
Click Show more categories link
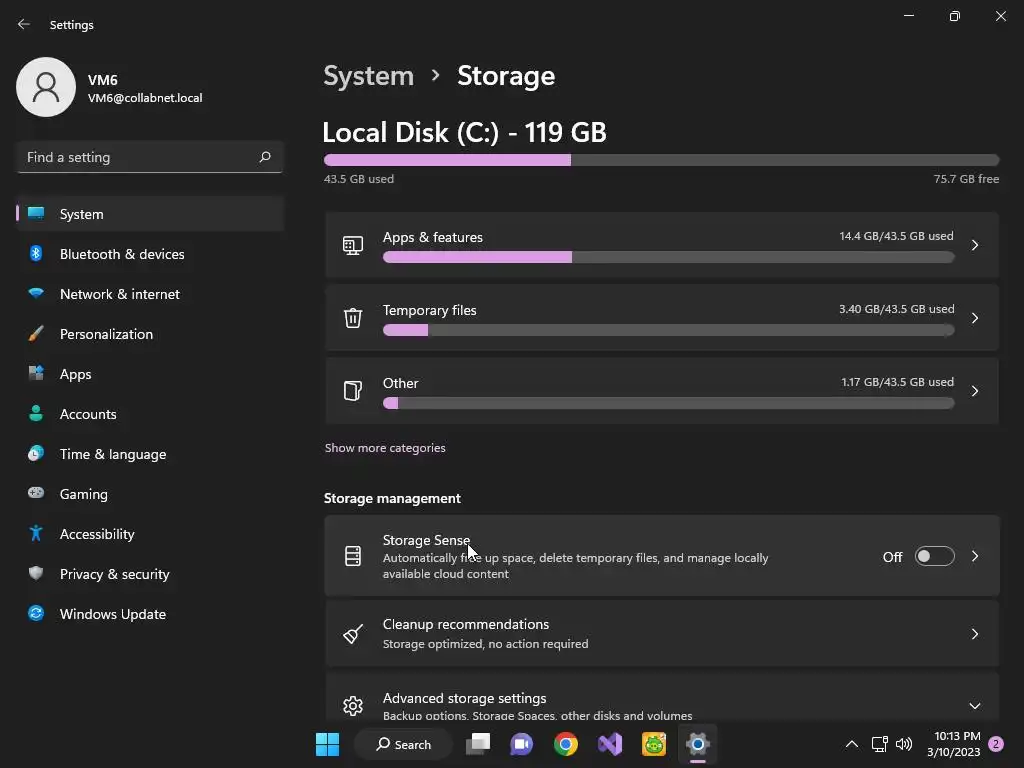[385, 448]
